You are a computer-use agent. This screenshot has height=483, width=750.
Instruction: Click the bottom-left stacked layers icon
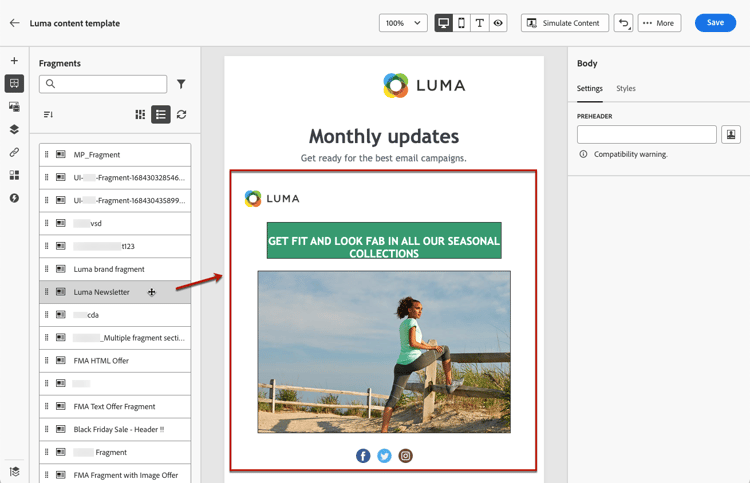point(14,472)
